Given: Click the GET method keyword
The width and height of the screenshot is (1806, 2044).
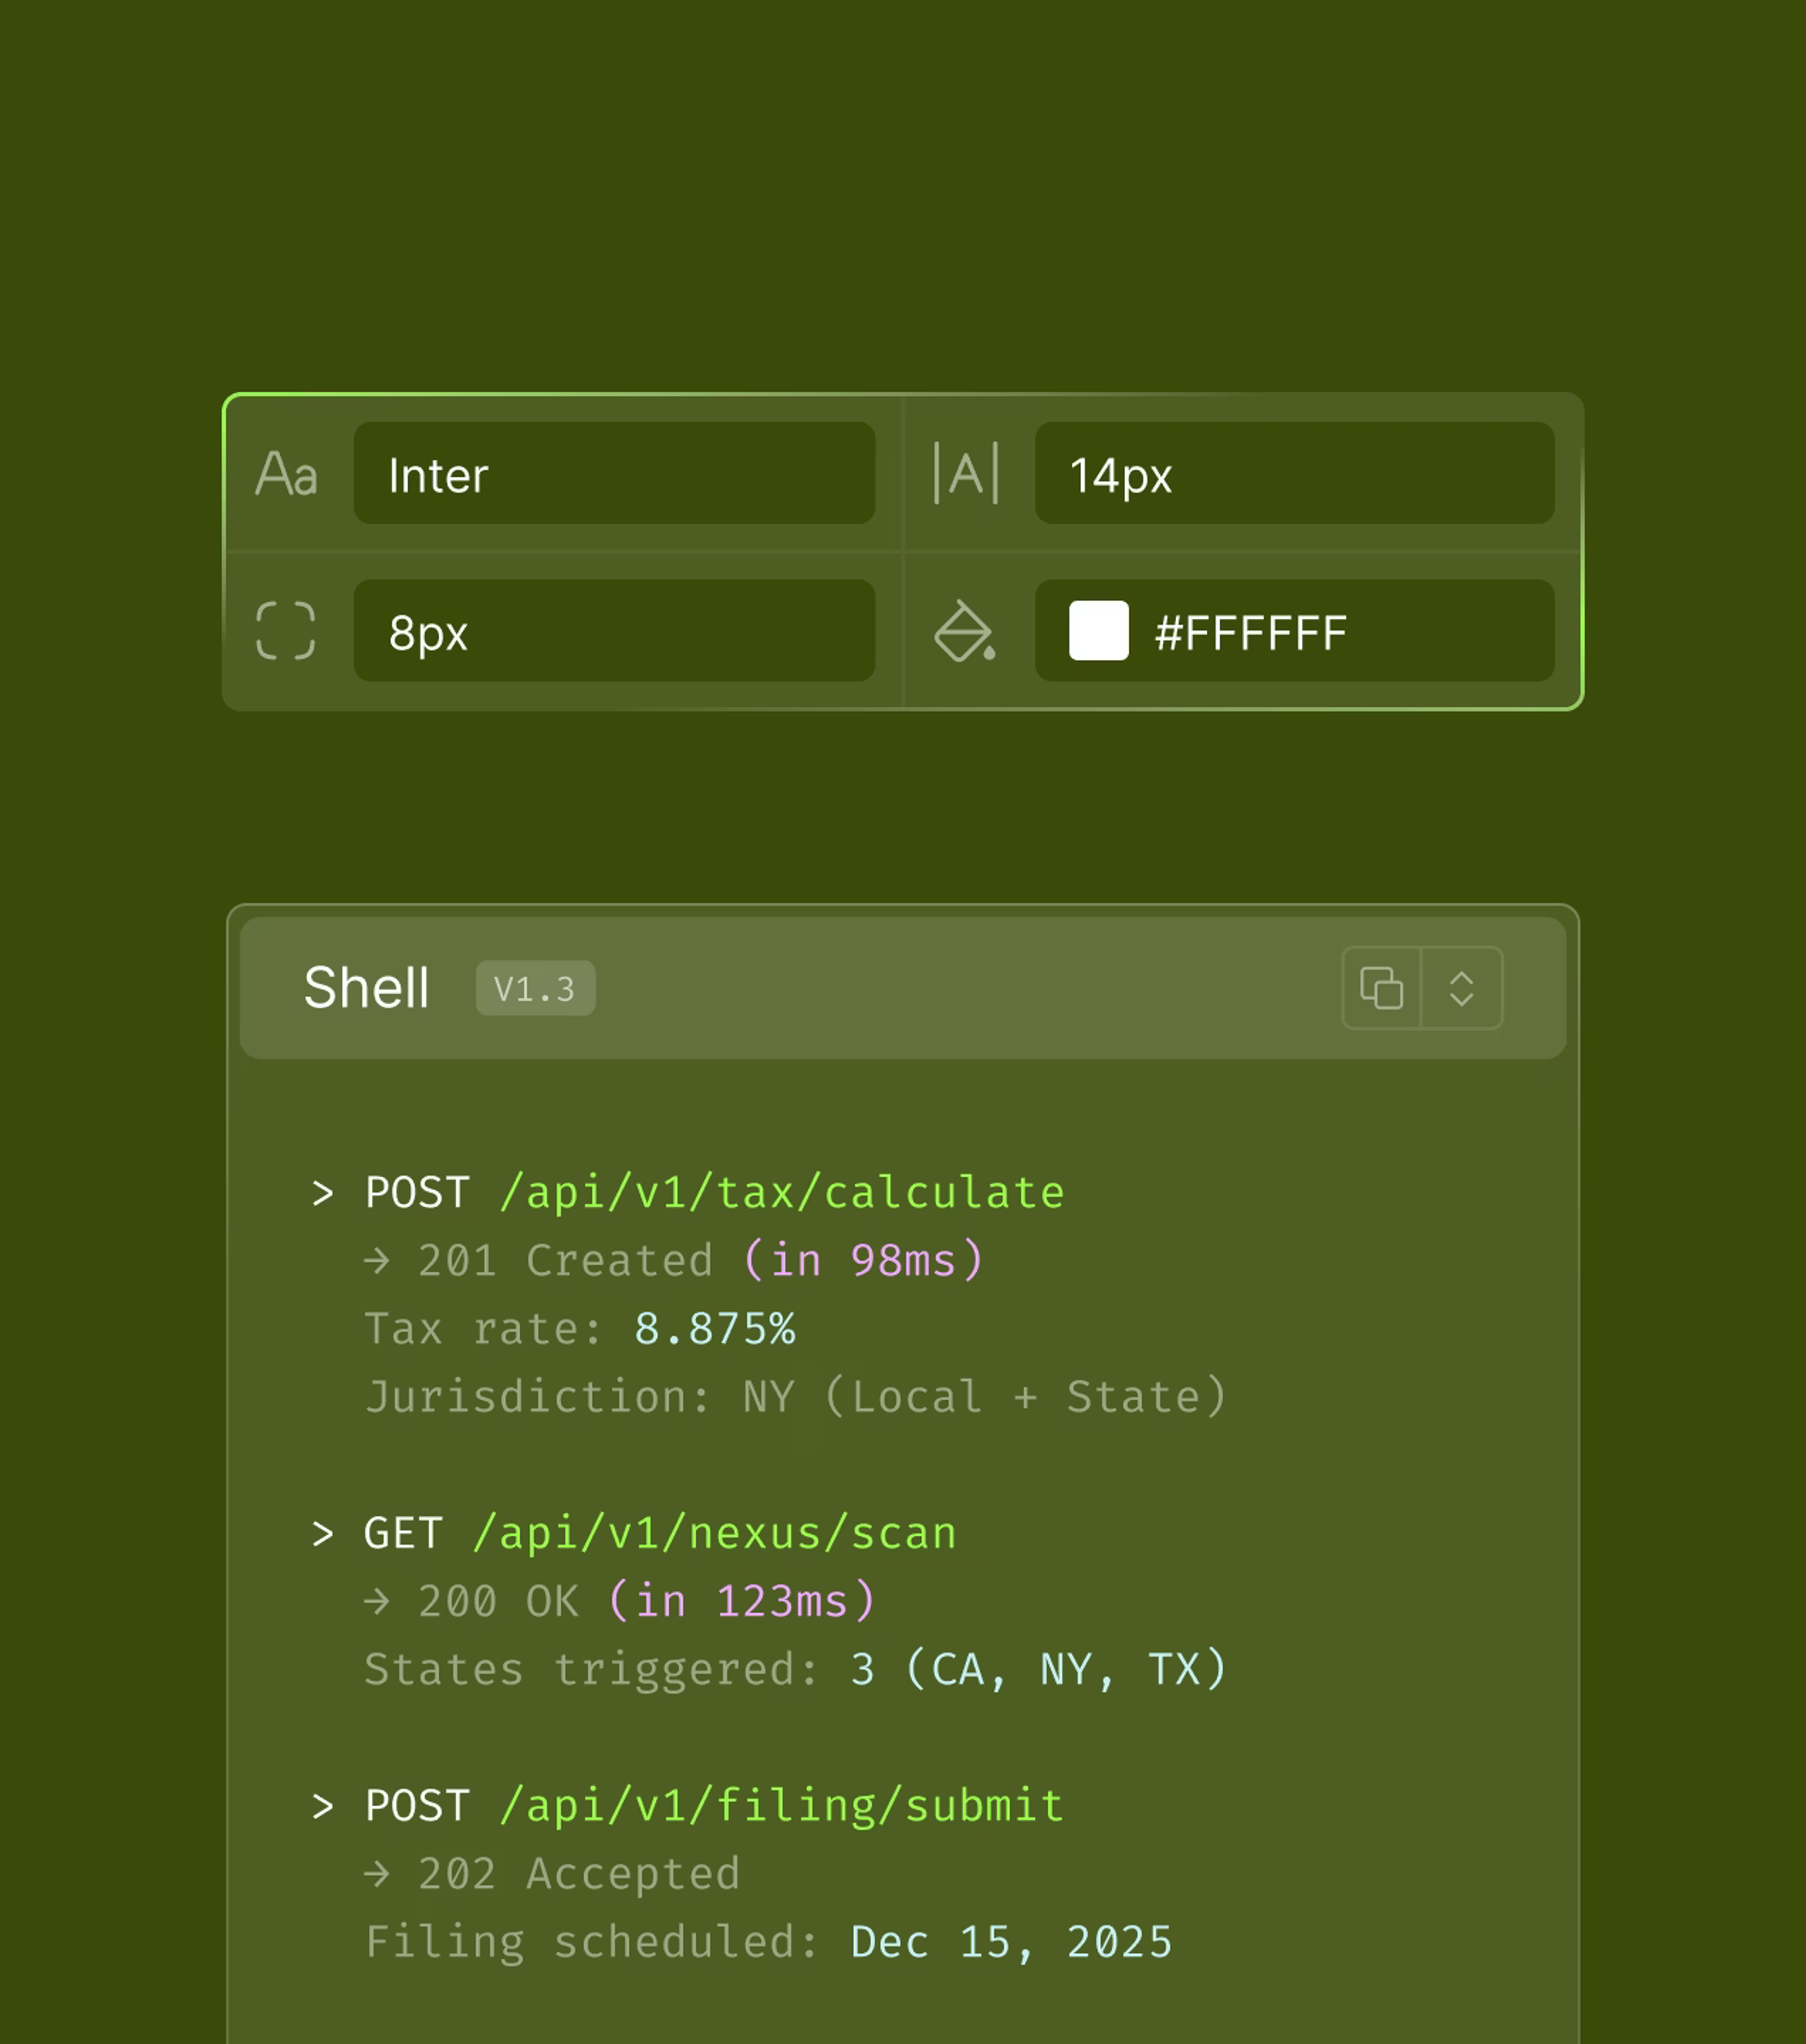Looking at the screenshot, I should (403, 1534).
